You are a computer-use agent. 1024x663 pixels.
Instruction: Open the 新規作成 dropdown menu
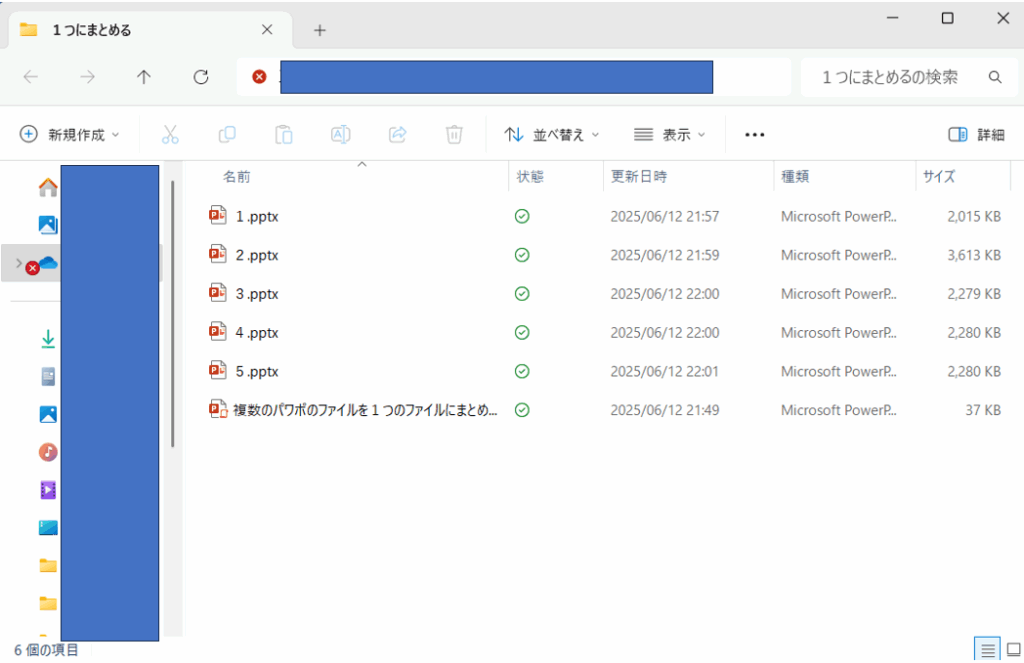pyautogui.click(x=70, y=134)
